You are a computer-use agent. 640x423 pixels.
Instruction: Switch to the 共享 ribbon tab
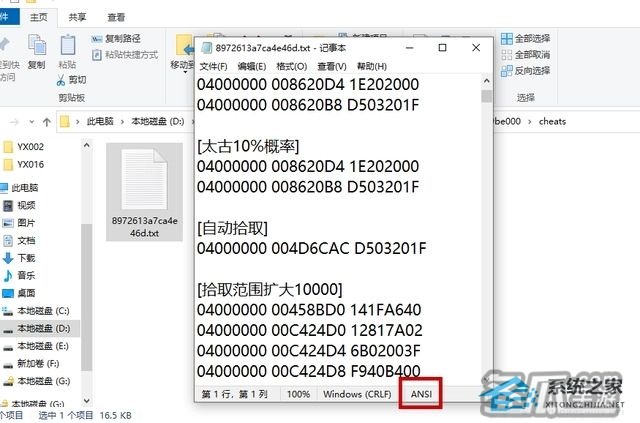coord(77,17)
